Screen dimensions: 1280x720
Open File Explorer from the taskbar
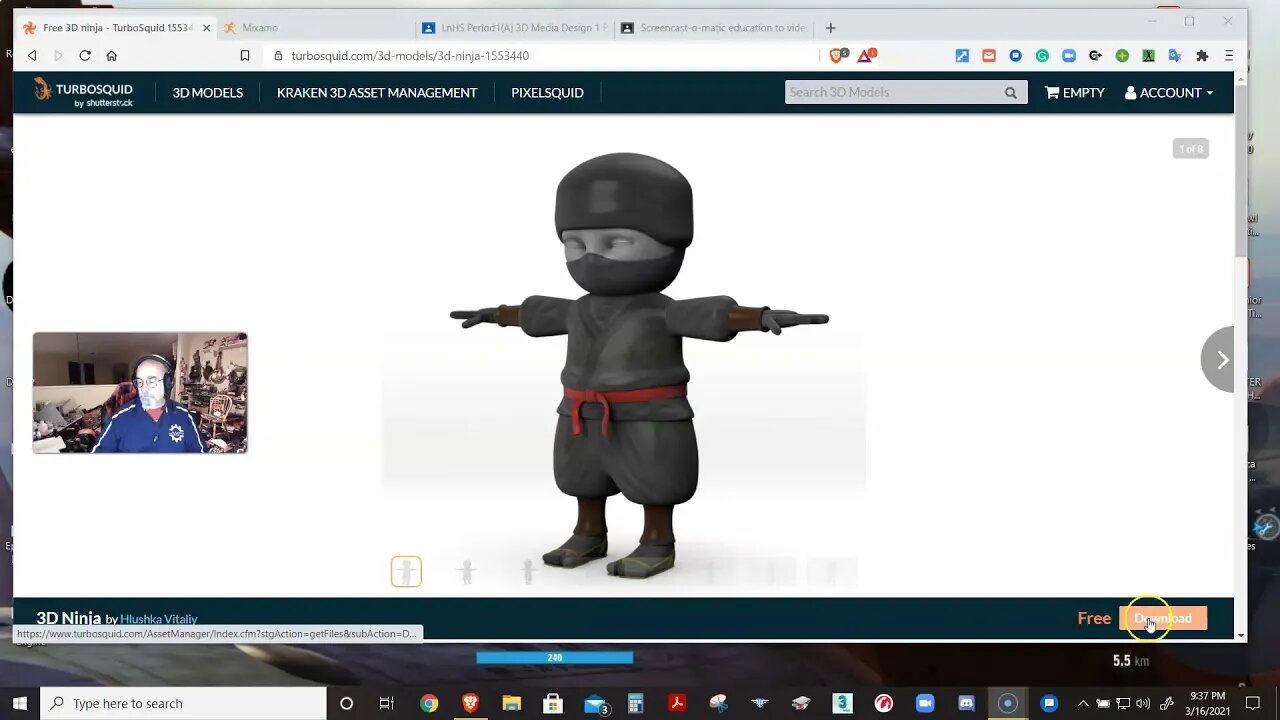tap(511, 703)
